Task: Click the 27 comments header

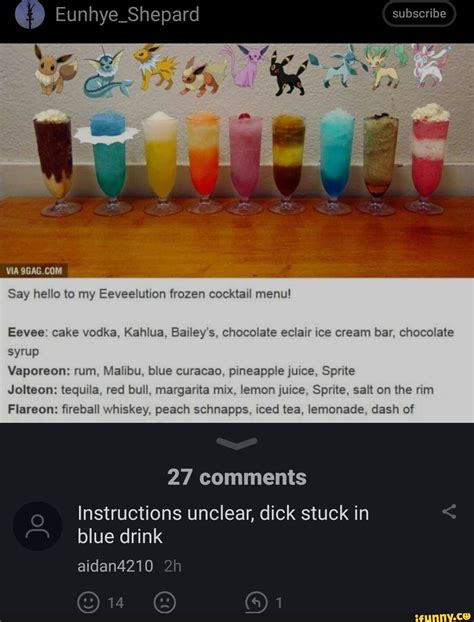Action: coord(237,477)
